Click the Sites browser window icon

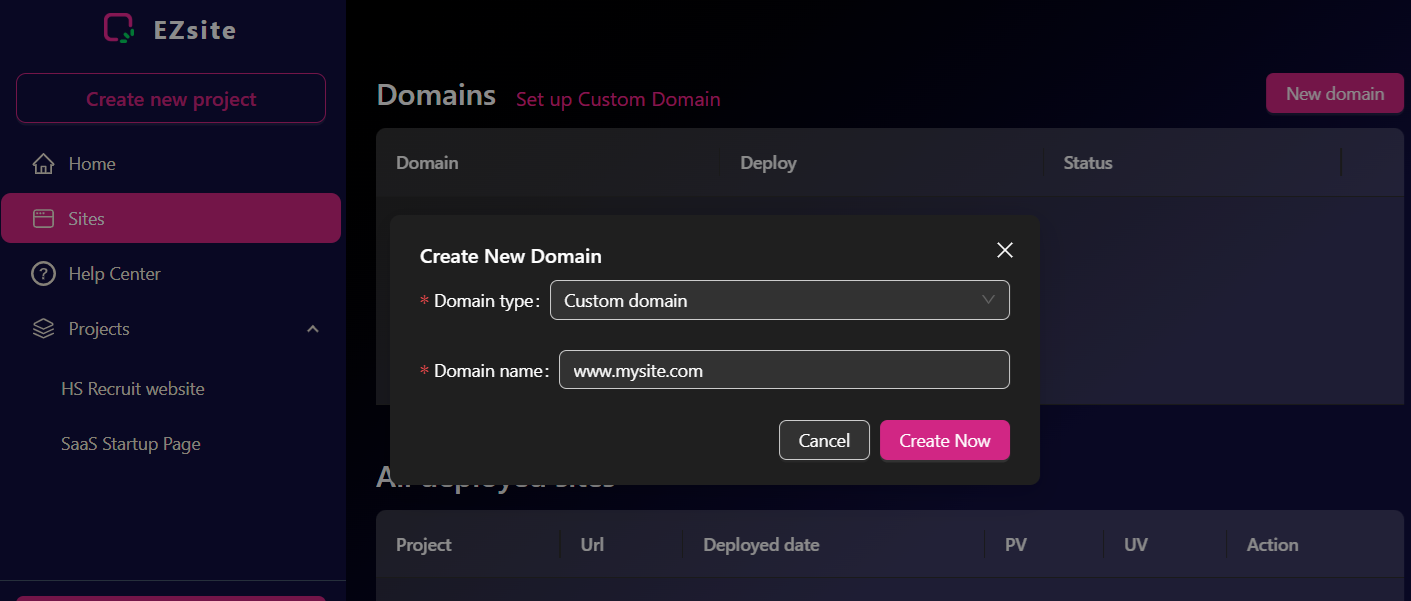(43, 219)
